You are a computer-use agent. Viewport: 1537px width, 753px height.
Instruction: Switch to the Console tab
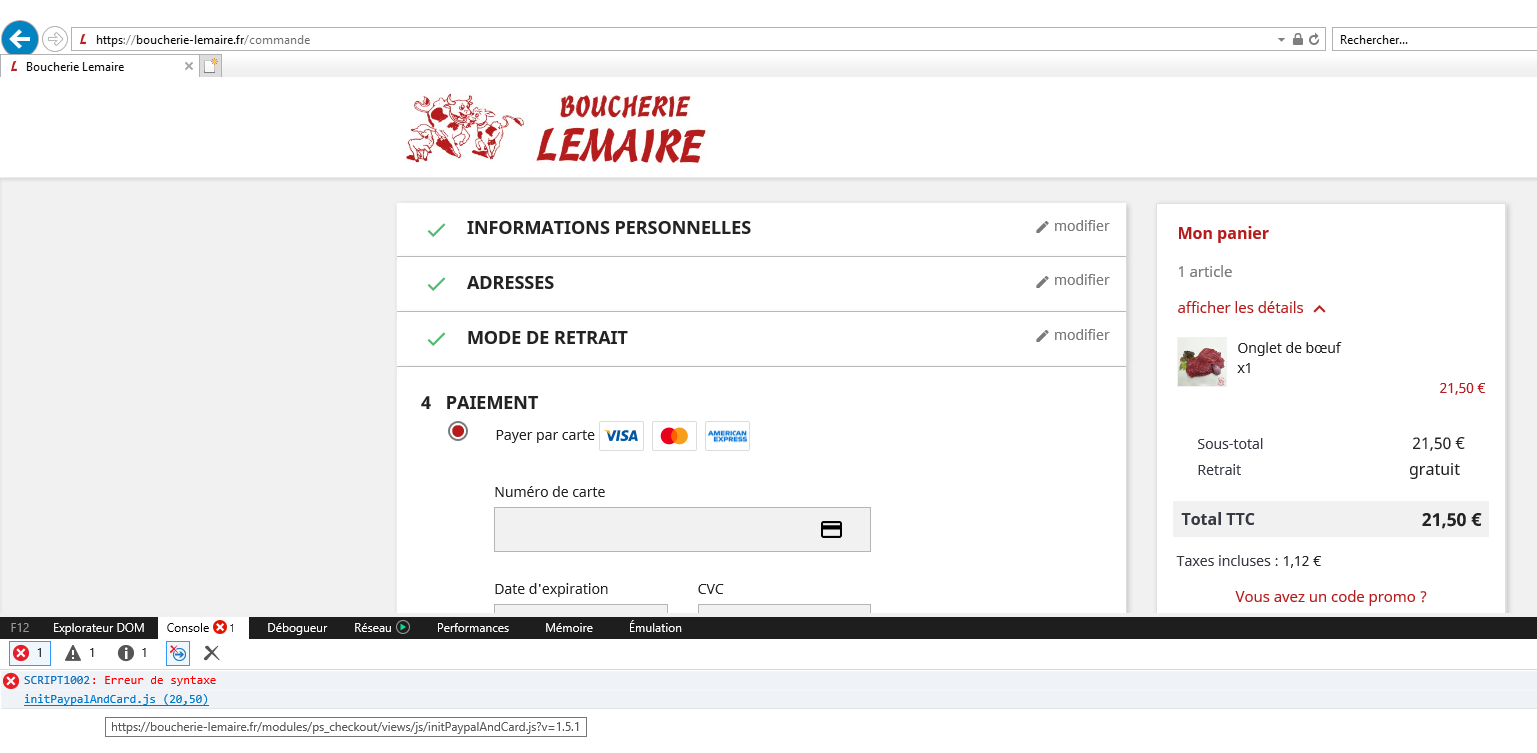click(x=201, y=628)
